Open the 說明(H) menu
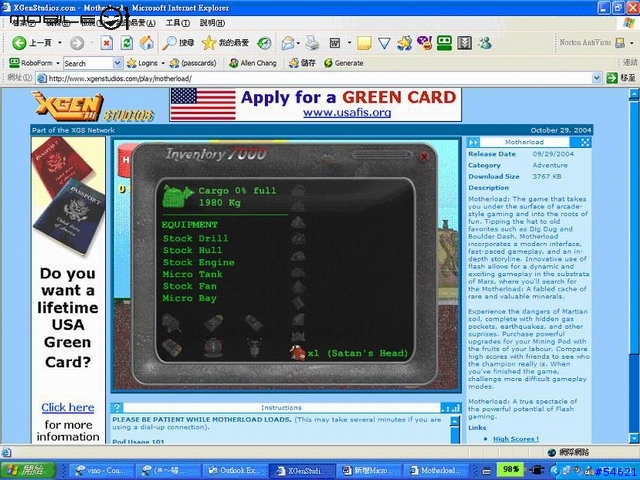This screenshot has width=640, height=480. tap(212, 23)
